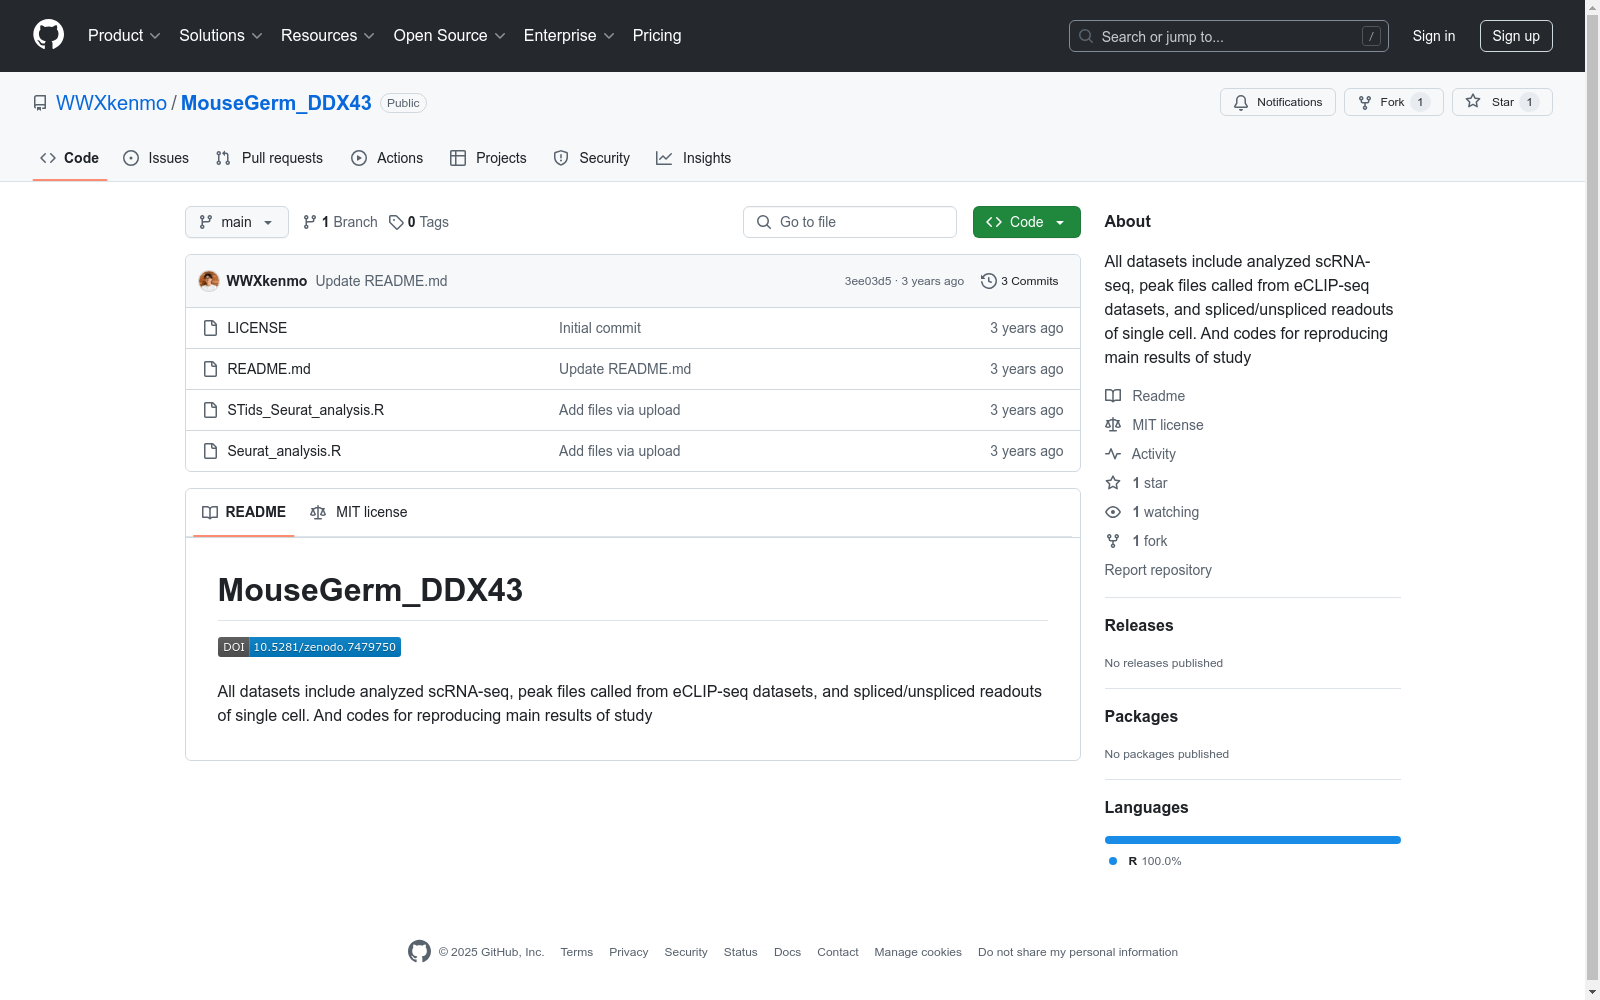The height and width of the screenshot is (1000, 1600).
Task: View the 1 Branch link
Action: pos(340,222)
